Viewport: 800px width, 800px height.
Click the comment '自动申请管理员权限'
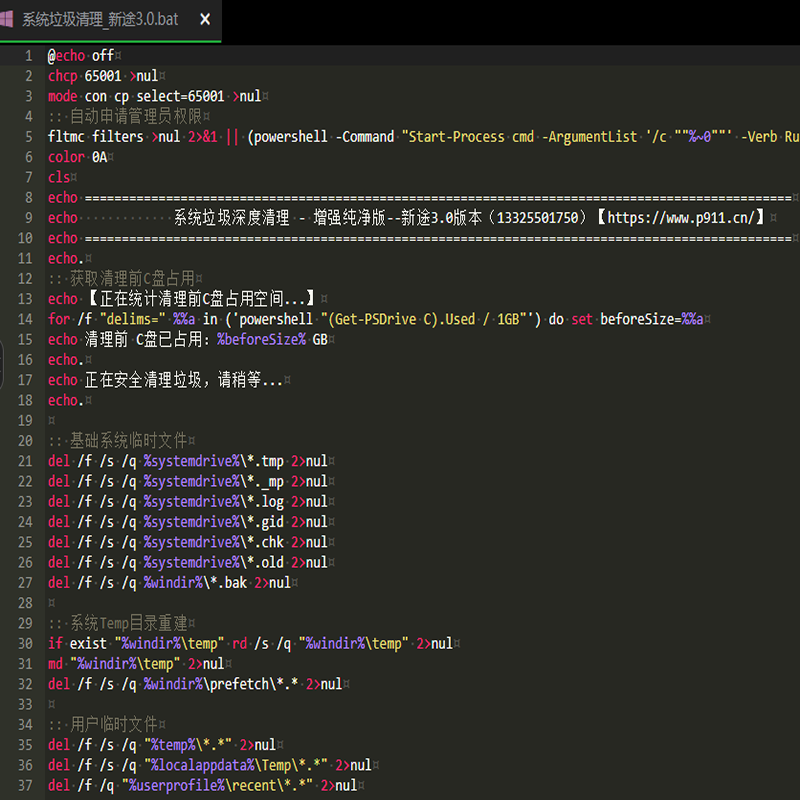coord(136,116)
